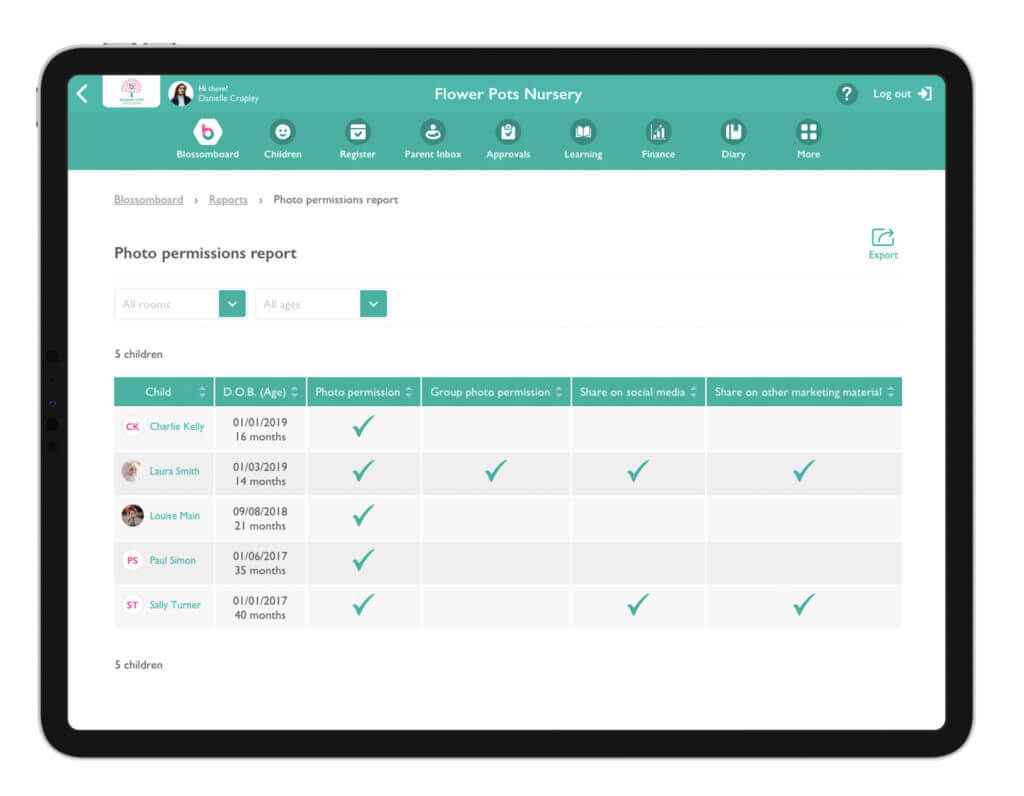Open the All rooms dropdown arrow
This screenshot has height=796, width=1024.
tap(232, 304)
